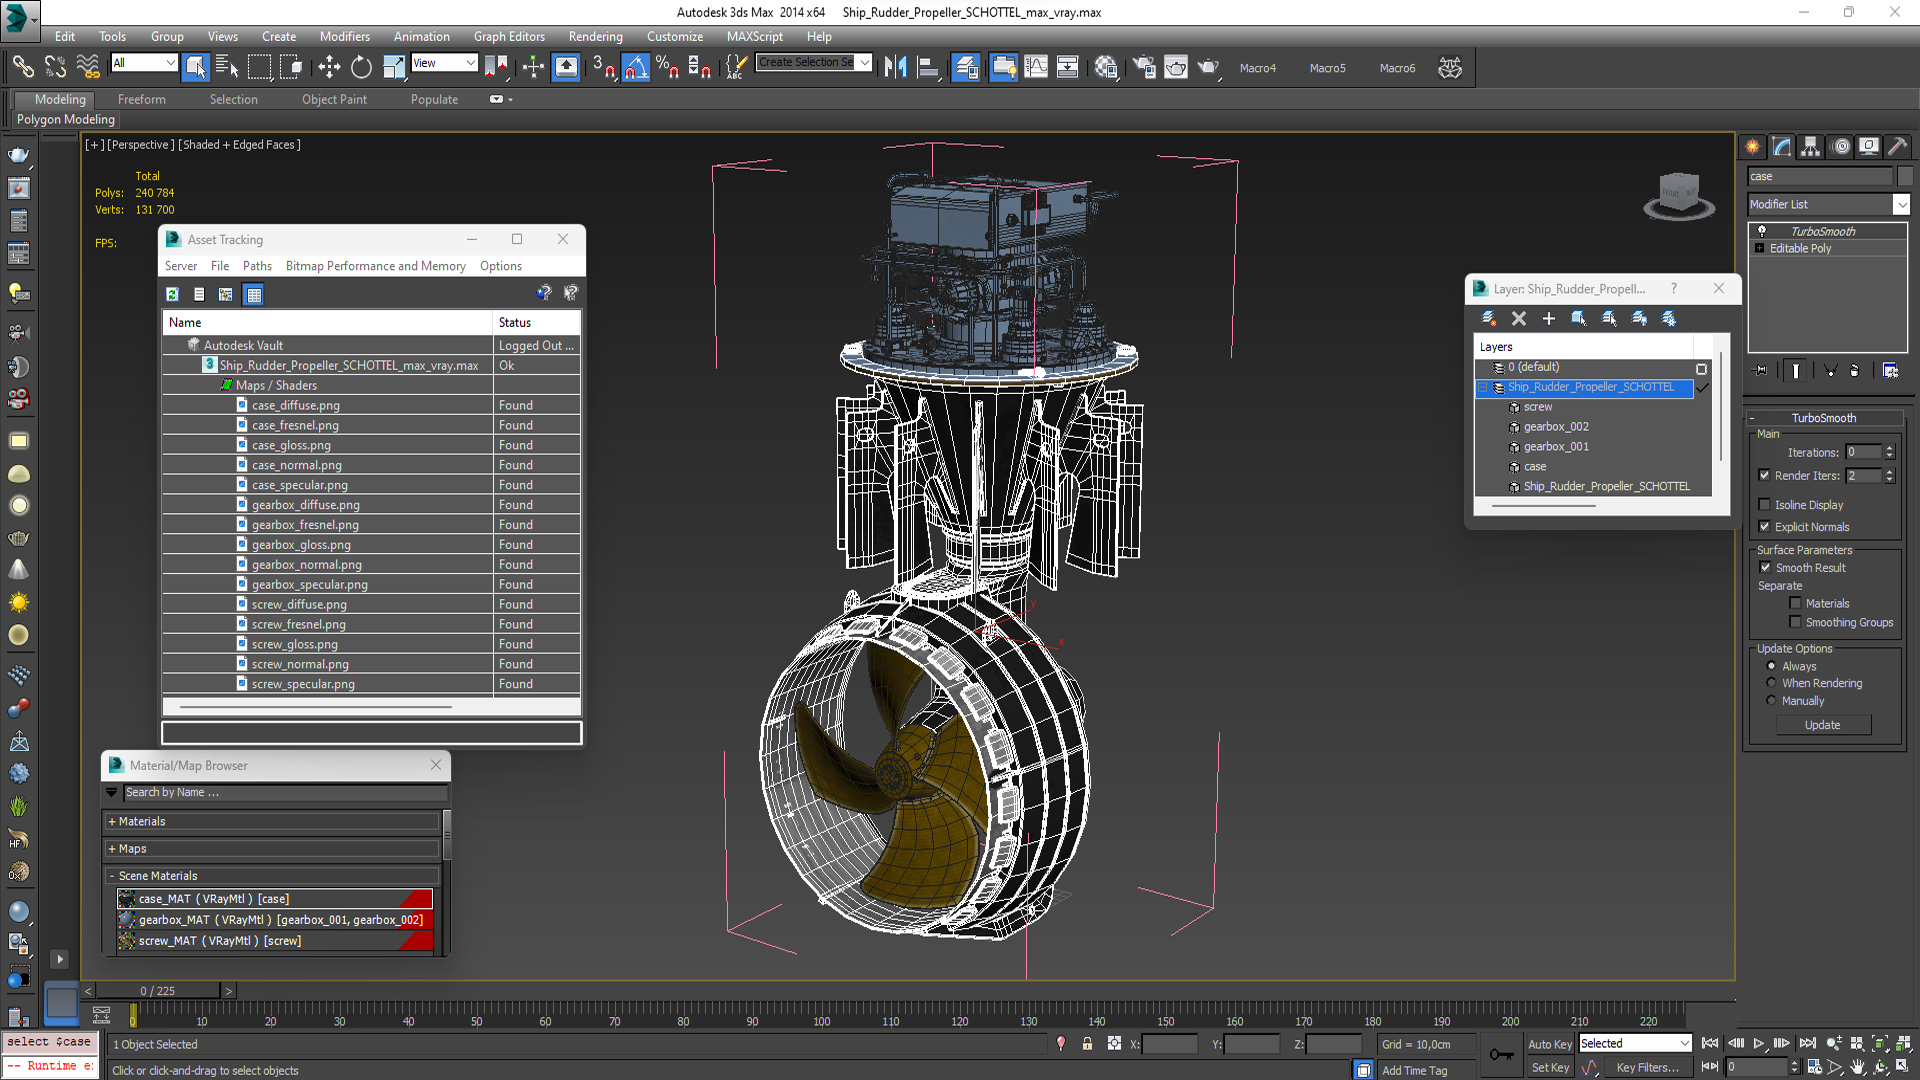Switch to the Freeform ribbon tab

tap(141, 99)
